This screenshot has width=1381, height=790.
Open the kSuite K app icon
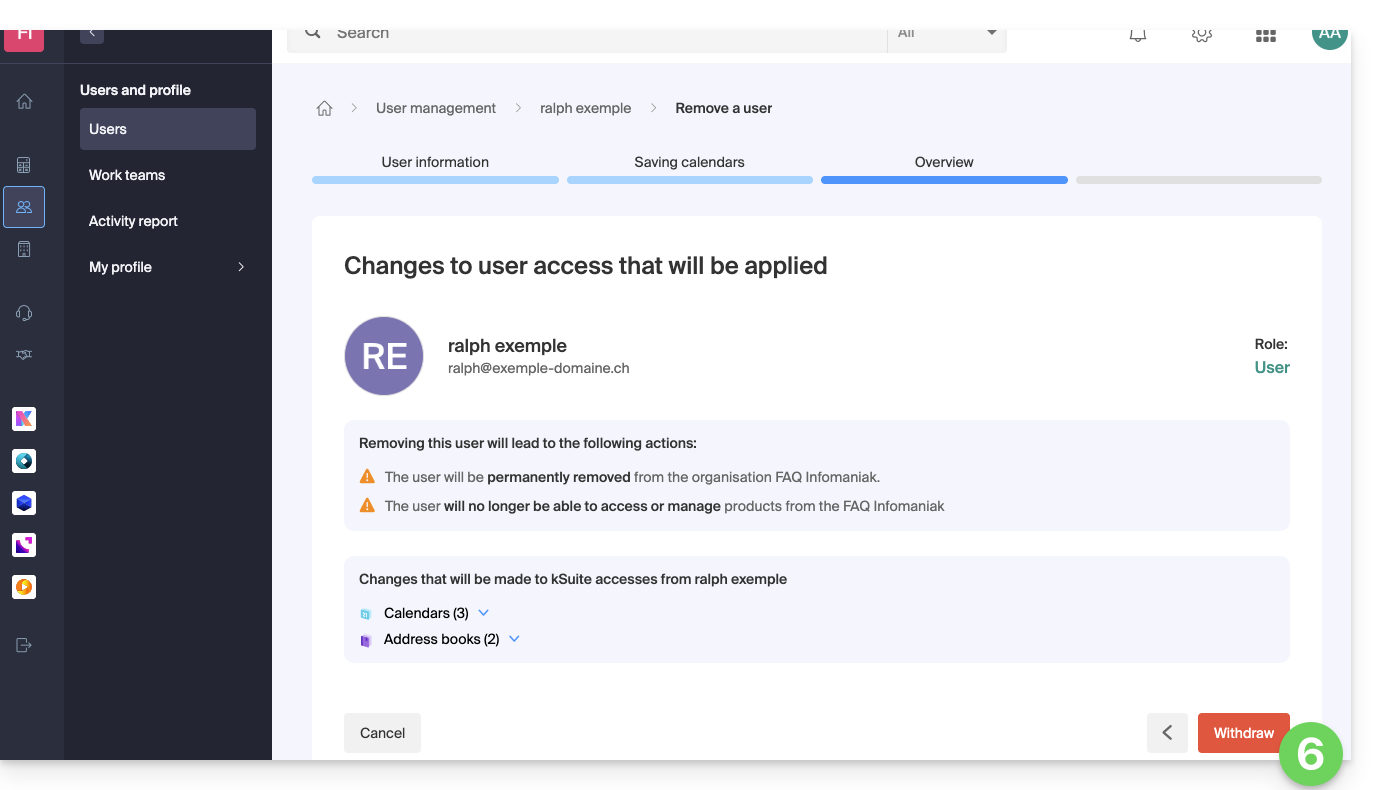pyautogui.click(x=24, y=419)
